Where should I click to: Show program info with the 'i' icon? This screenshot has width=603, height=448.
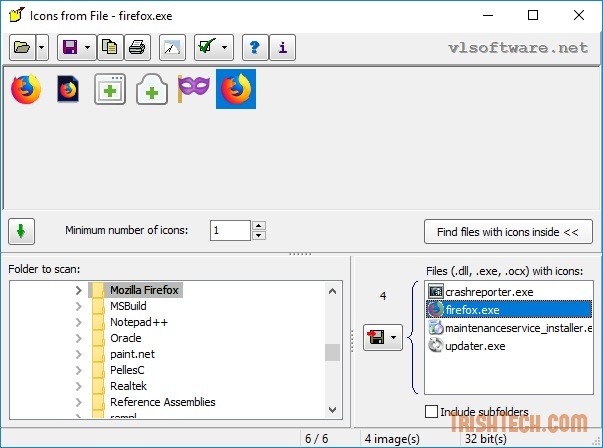tap(283, 48)
